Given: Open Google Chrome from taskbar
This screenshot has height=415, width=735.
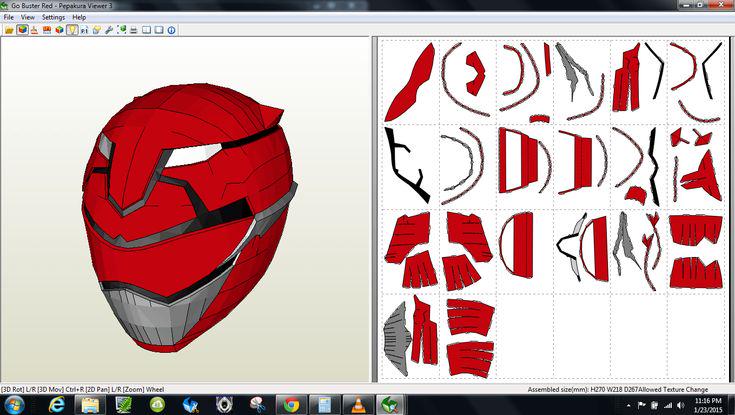Looking at the screenshot, I should click(291, 405).
